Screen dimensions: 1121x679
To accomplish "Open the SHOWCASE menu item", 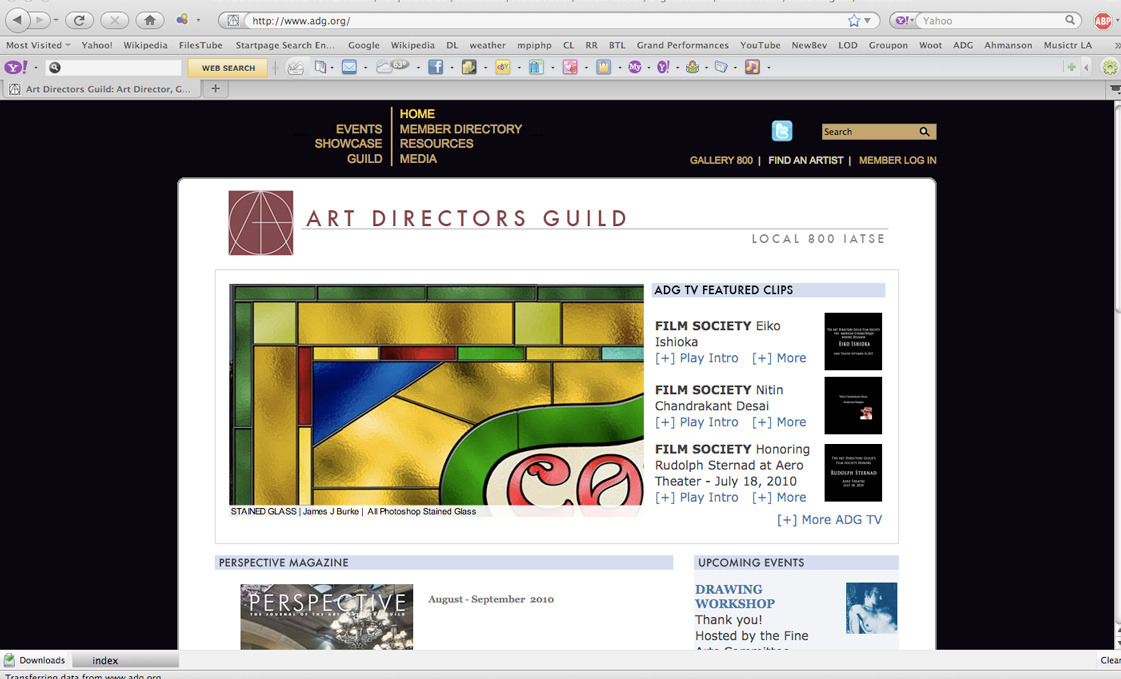I will tap(348, 144).
